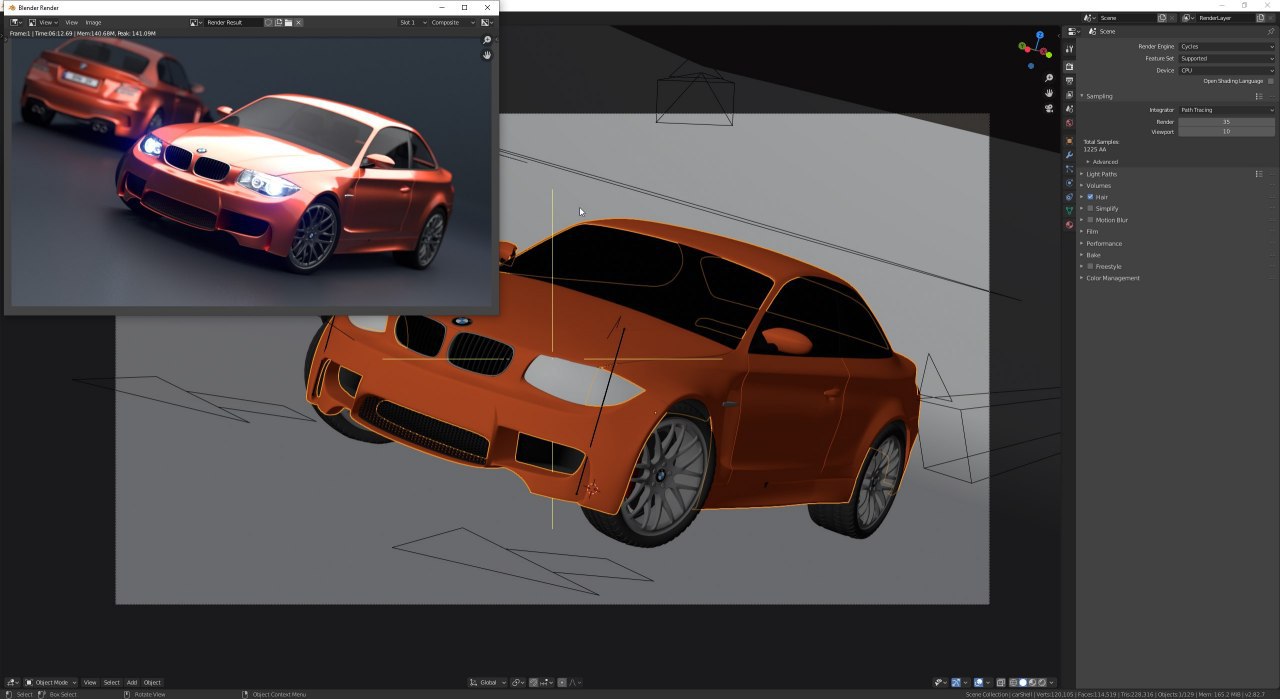Screen dimensions: 1280x699
Task: Expand the Light Paths panel
Action: click(1099, 174)
